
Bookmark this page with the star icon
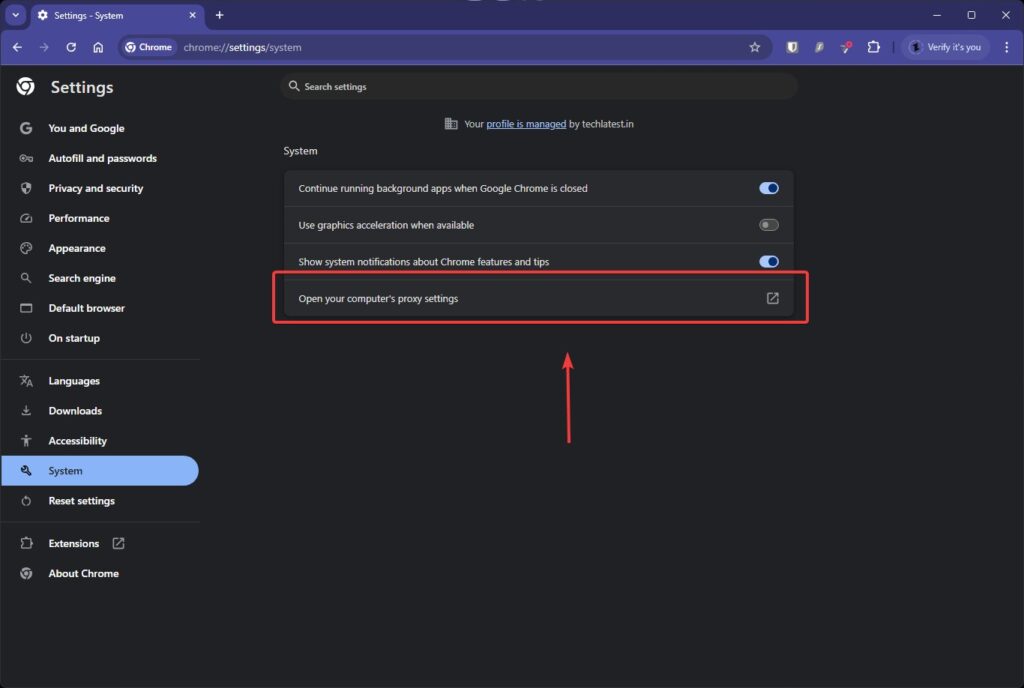tap(755, 47)
